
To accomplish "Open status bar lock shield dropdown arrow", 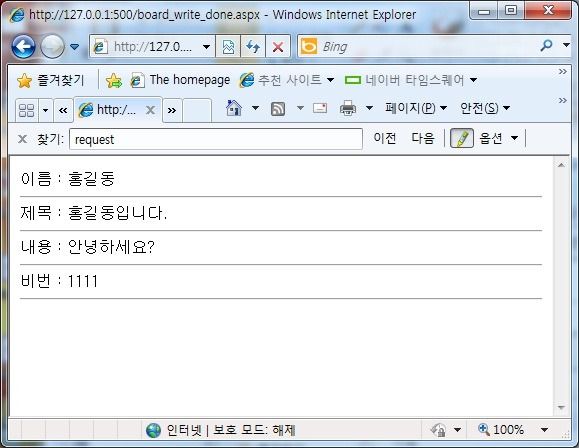I will pos(457,430).
